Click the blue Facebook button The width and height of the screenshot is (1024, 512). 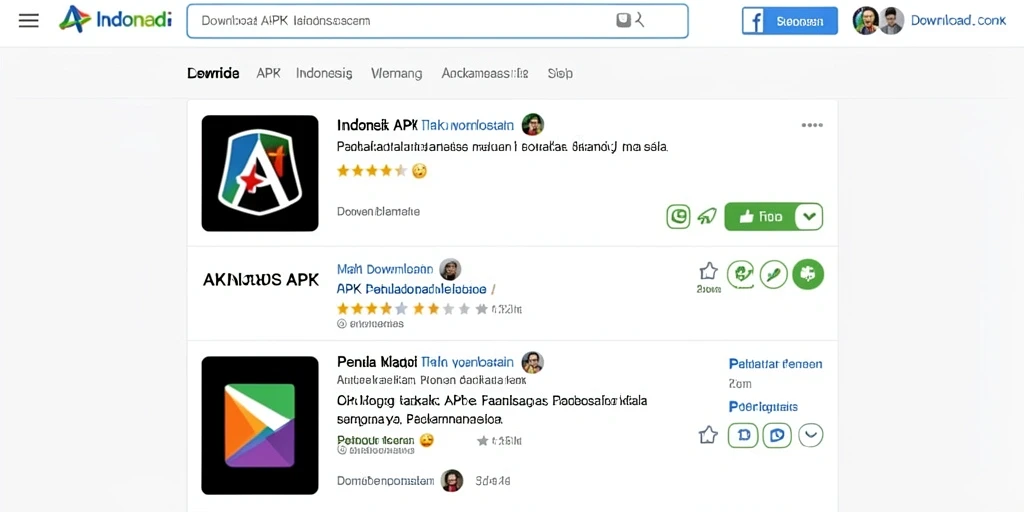tap(790, 21)
